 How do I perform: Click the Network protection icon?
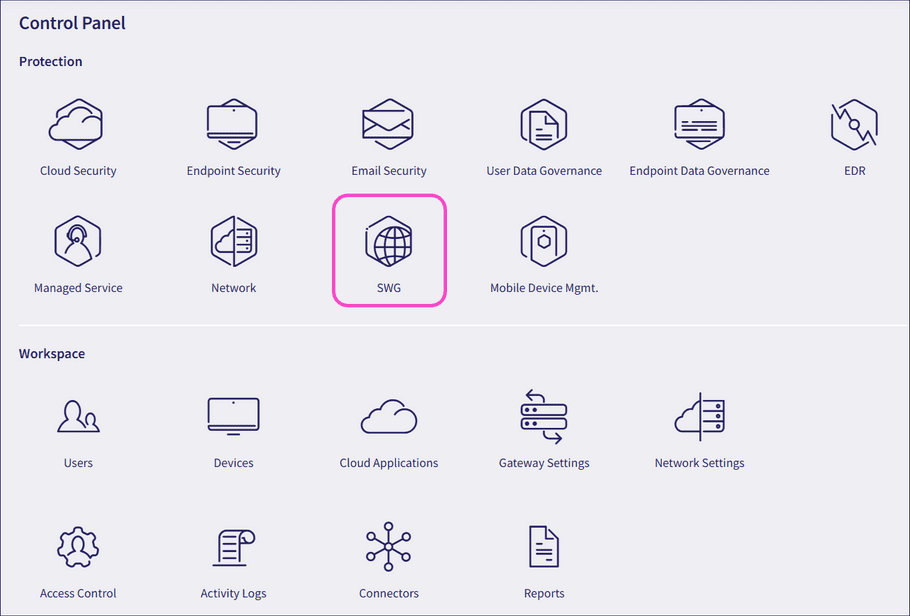click(233, 241)
